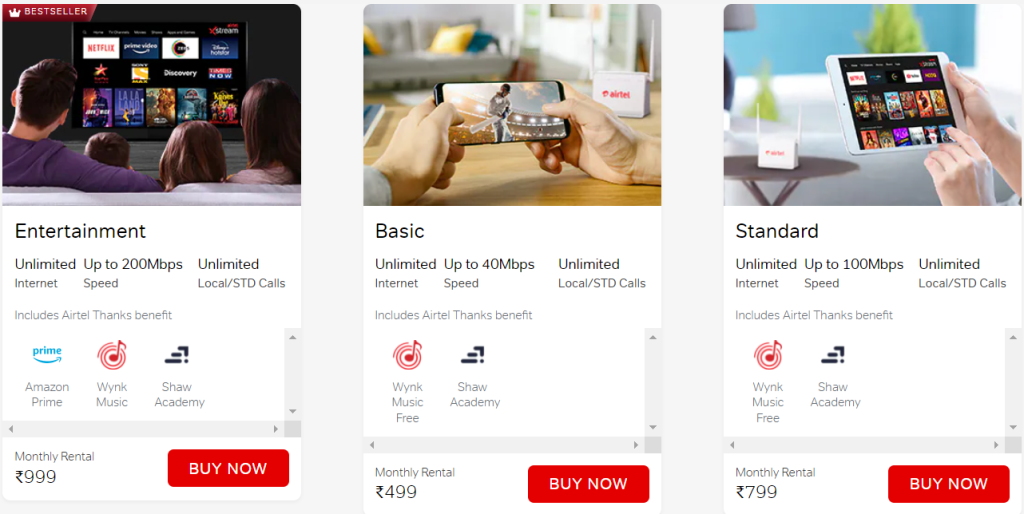Screen dimensions: 1024x514
Task: Click Shaw Academy icon in Basic plan
Action: coord(473,355)
